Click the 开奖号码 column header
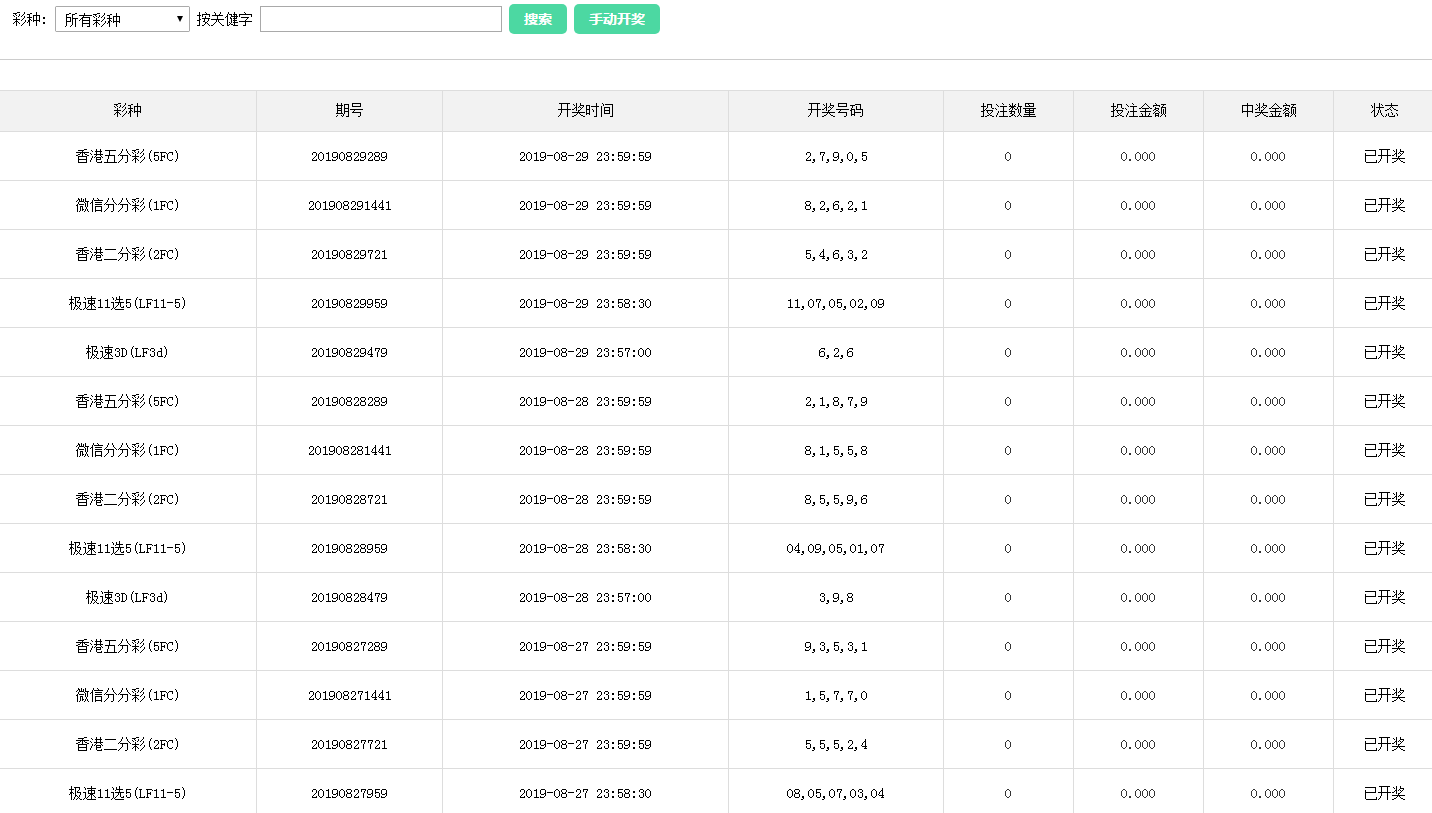Image resolution: width=1432 pixels, height=813 pixels. [x=835, y=111]
